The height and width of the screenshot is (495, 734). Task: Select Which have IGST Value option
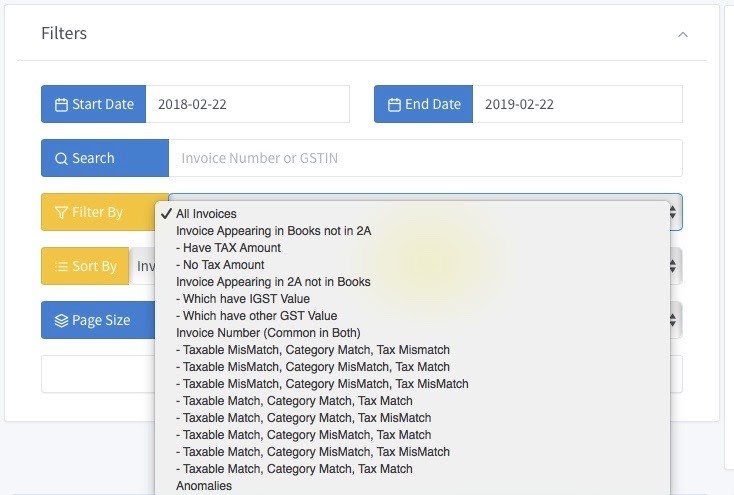coord(243,299)
